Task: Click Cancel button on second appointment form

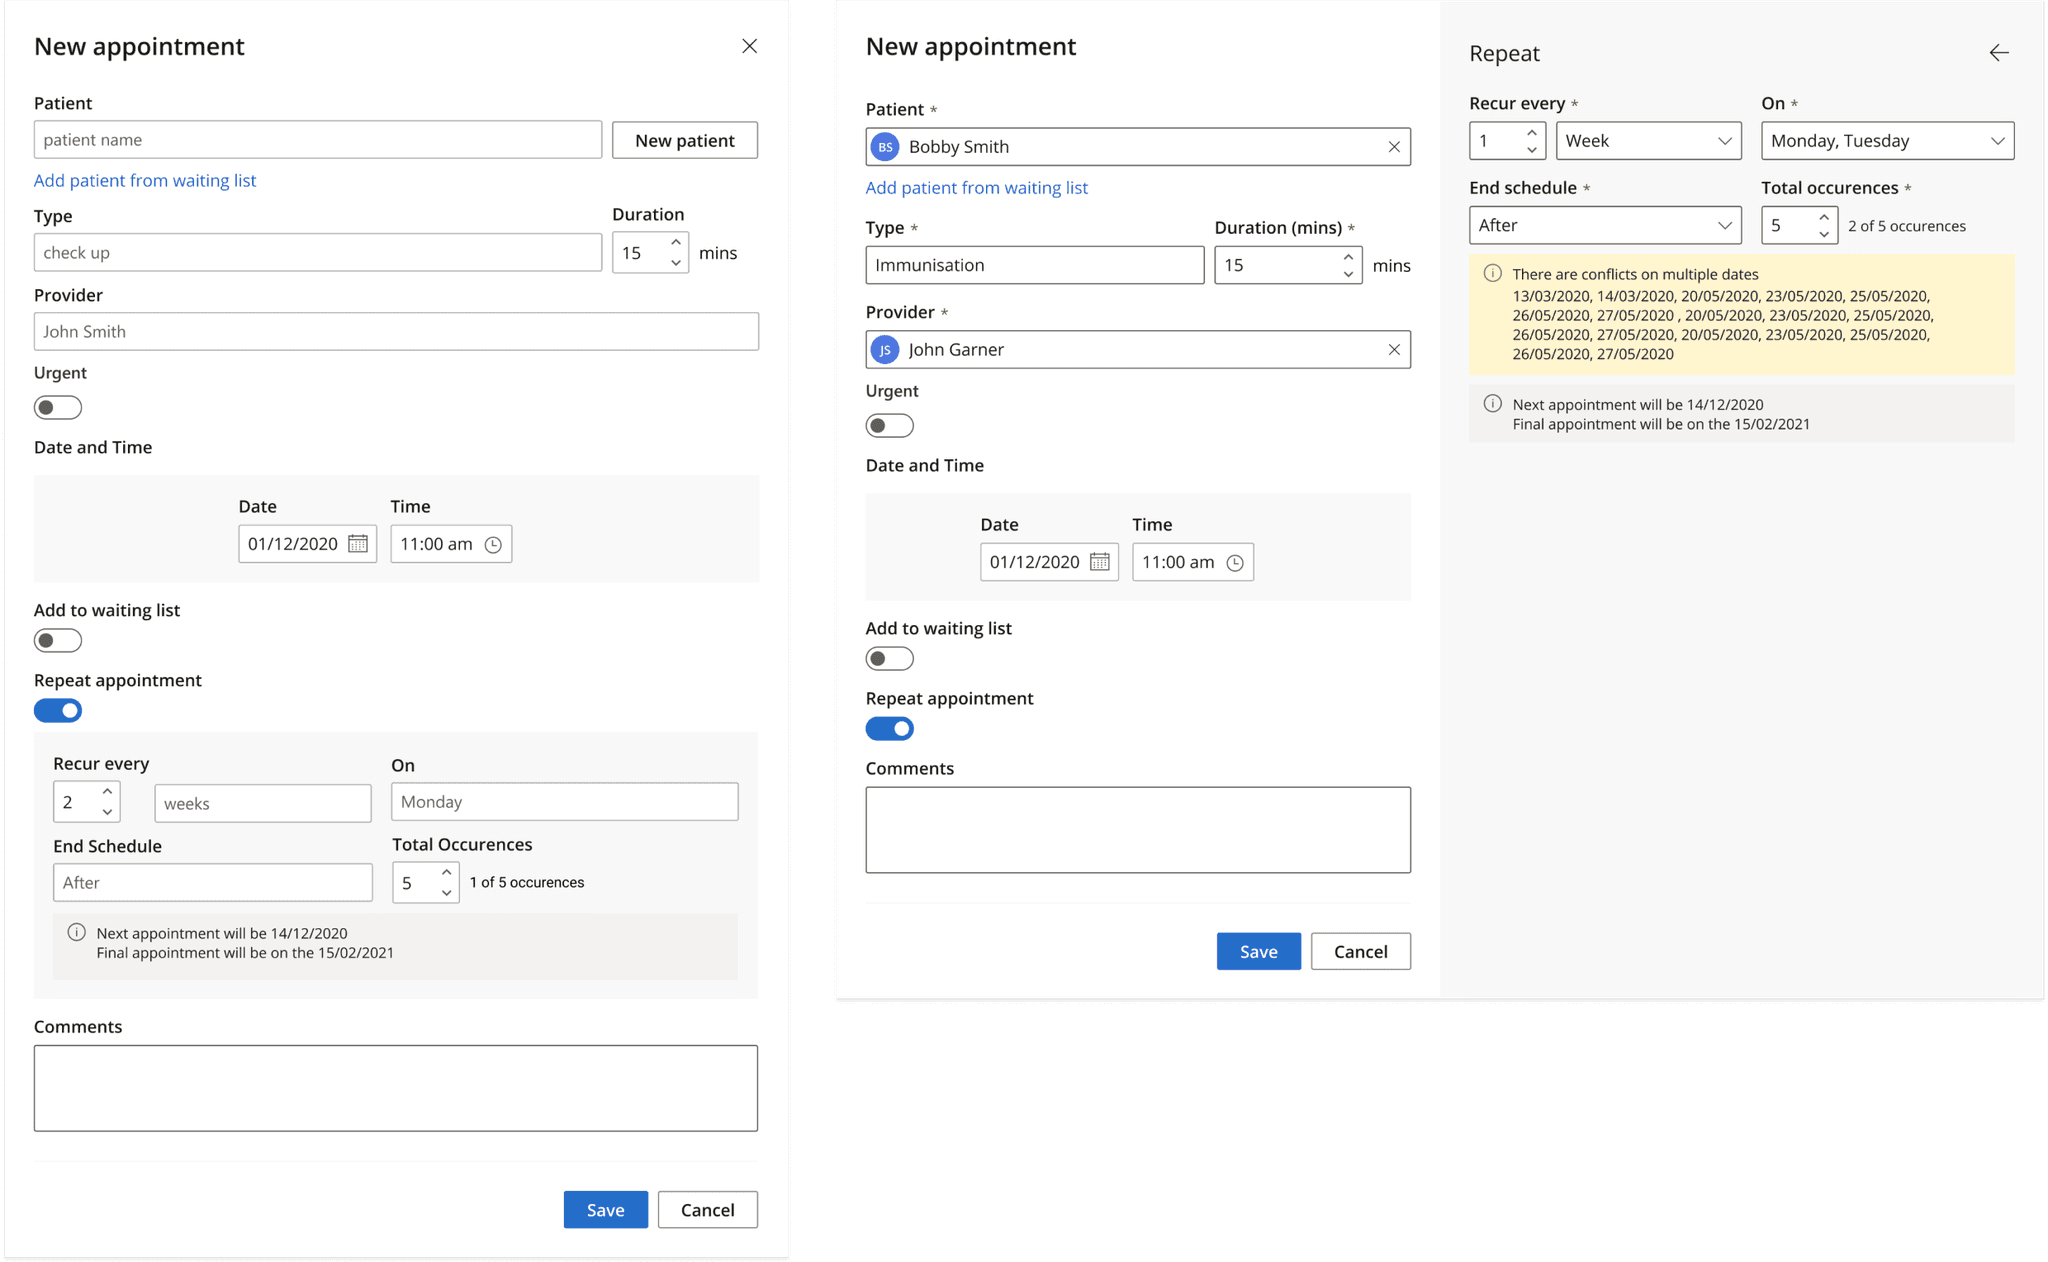Action: (x=1359, y=951)
